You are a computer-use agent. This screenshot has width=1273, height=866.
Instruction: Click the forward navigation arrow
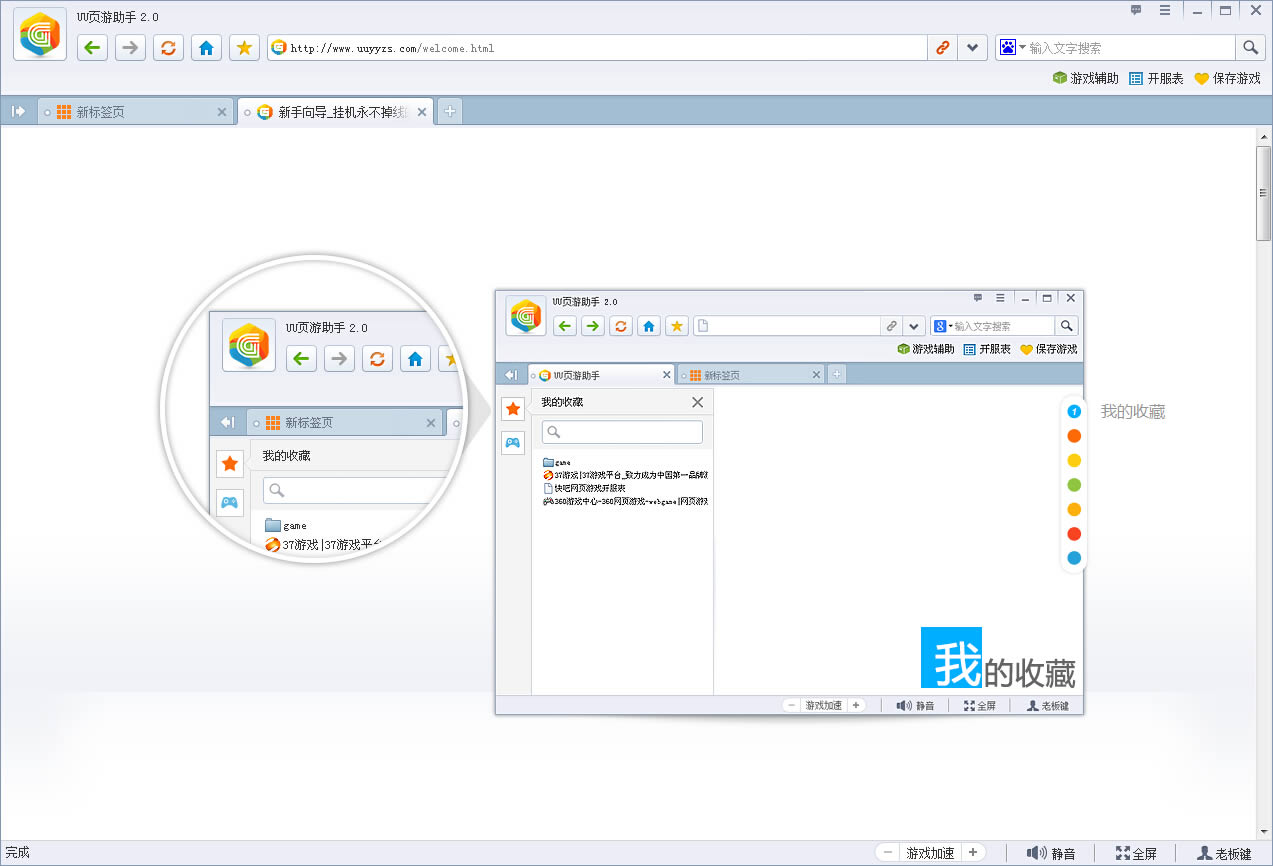pyautogui.click(x=130, y=48)
